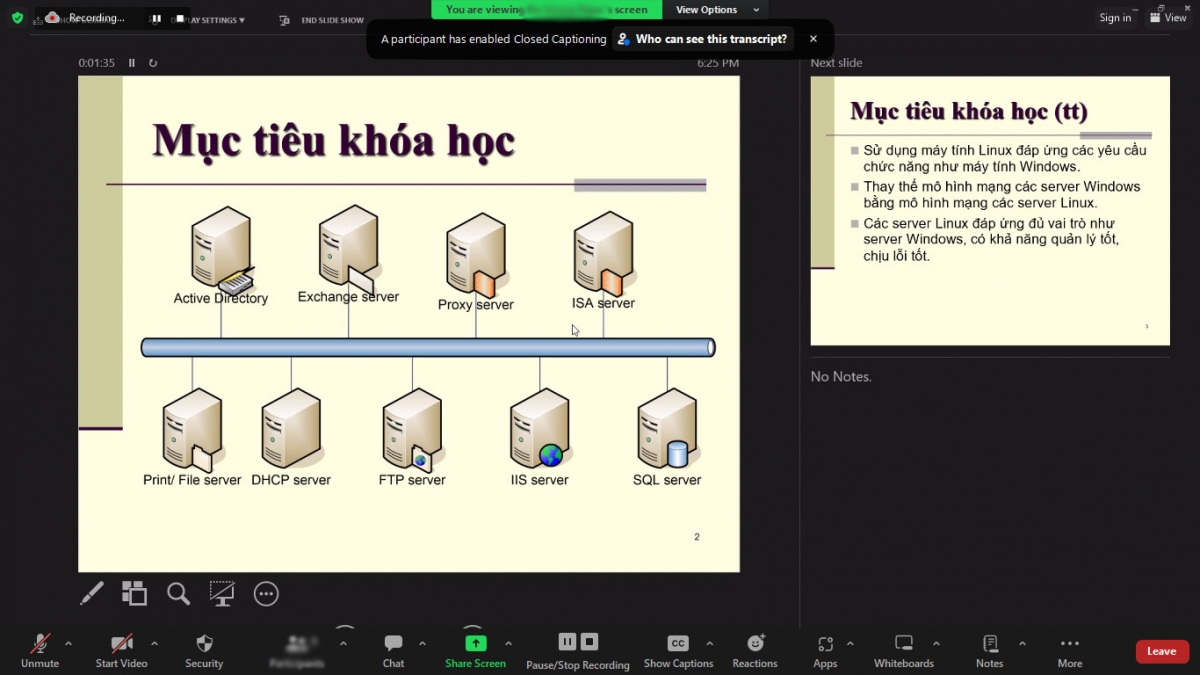Viewport: 1200px width, 675px height.
Task: Click the Proxy server image on slide
Action: 475,256
